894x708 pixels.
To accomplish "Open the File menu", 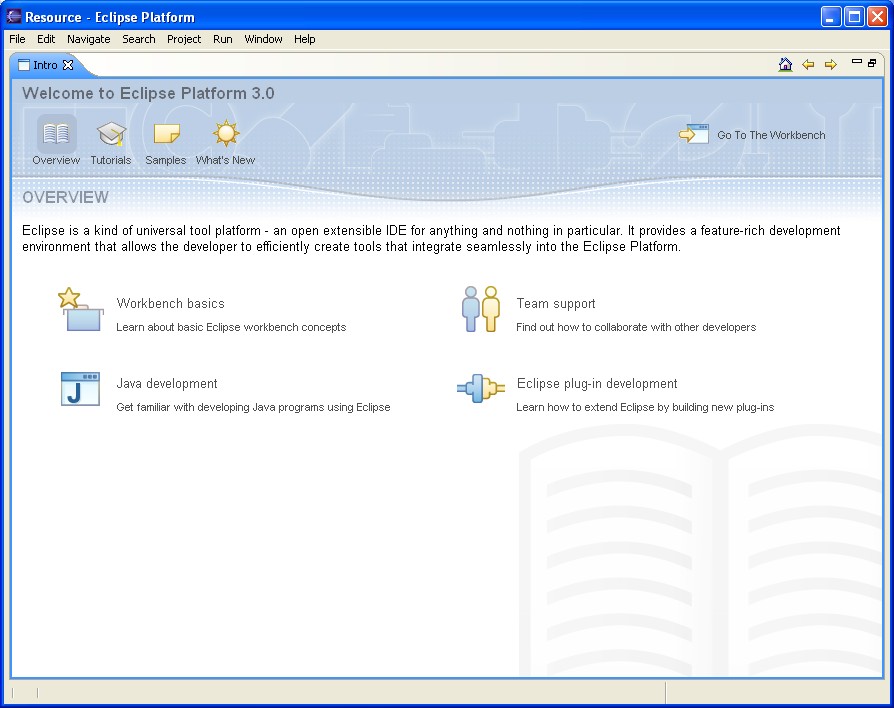I will [x=17, y=39].
